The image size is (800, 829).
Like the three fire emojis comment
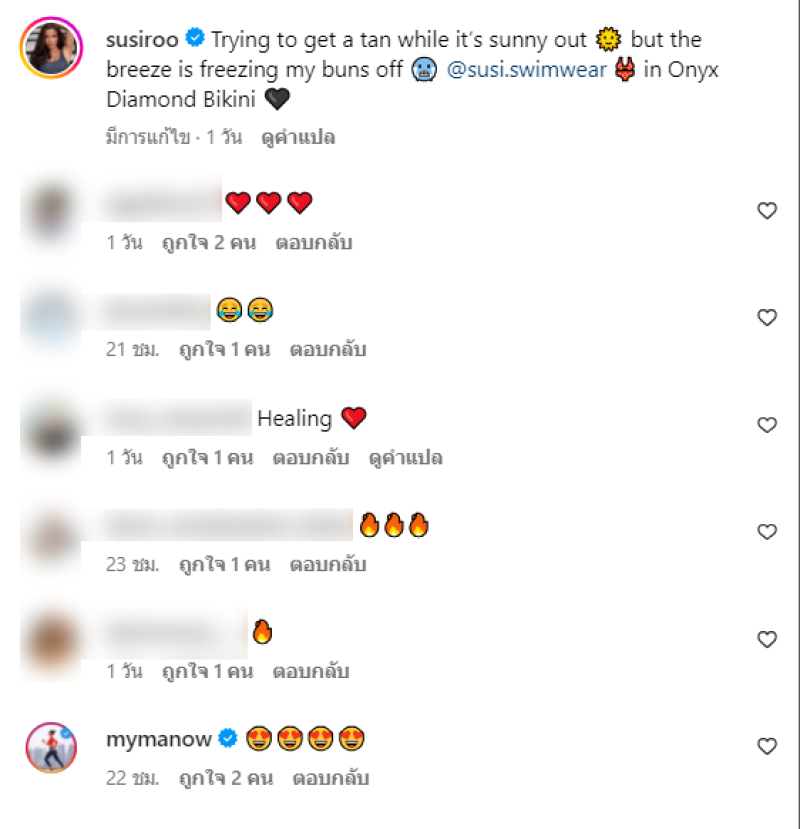click(x=767, y=531)
